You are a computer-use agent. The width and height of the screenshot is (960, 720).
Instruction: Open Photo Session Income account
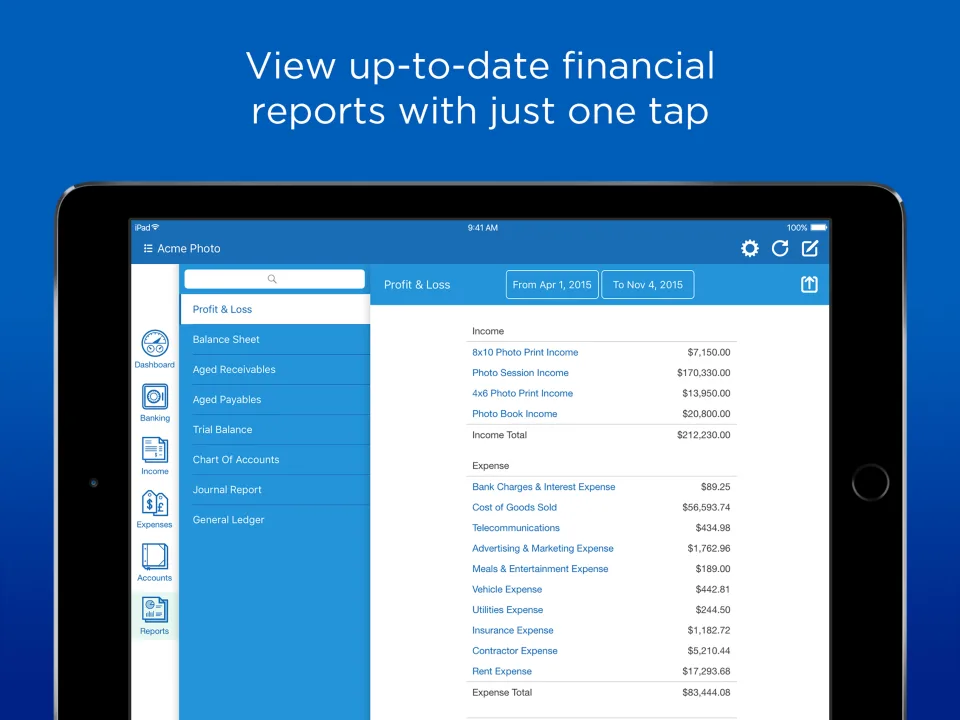tap(520, 372)
